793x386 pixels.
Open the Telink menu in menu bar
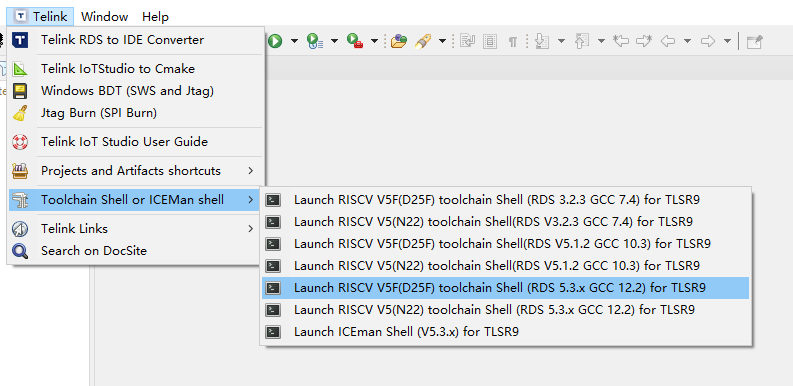[40, 17]
